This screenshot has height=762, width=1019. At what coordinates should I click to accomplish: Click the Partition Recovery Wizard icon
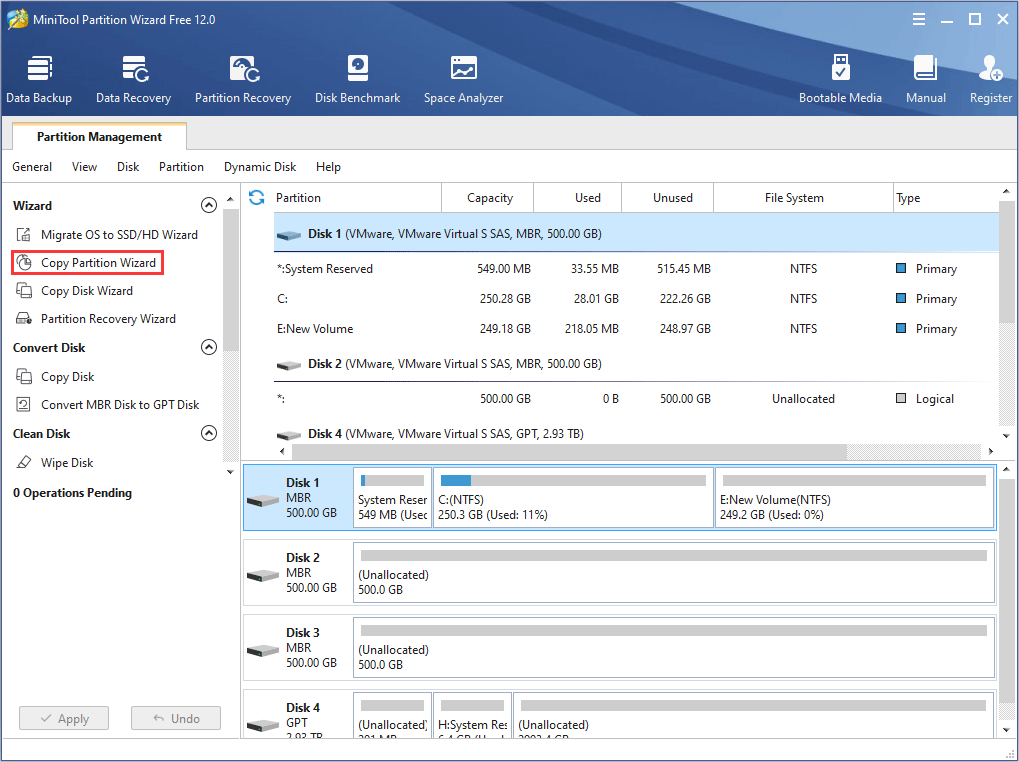tap(23, 318)
